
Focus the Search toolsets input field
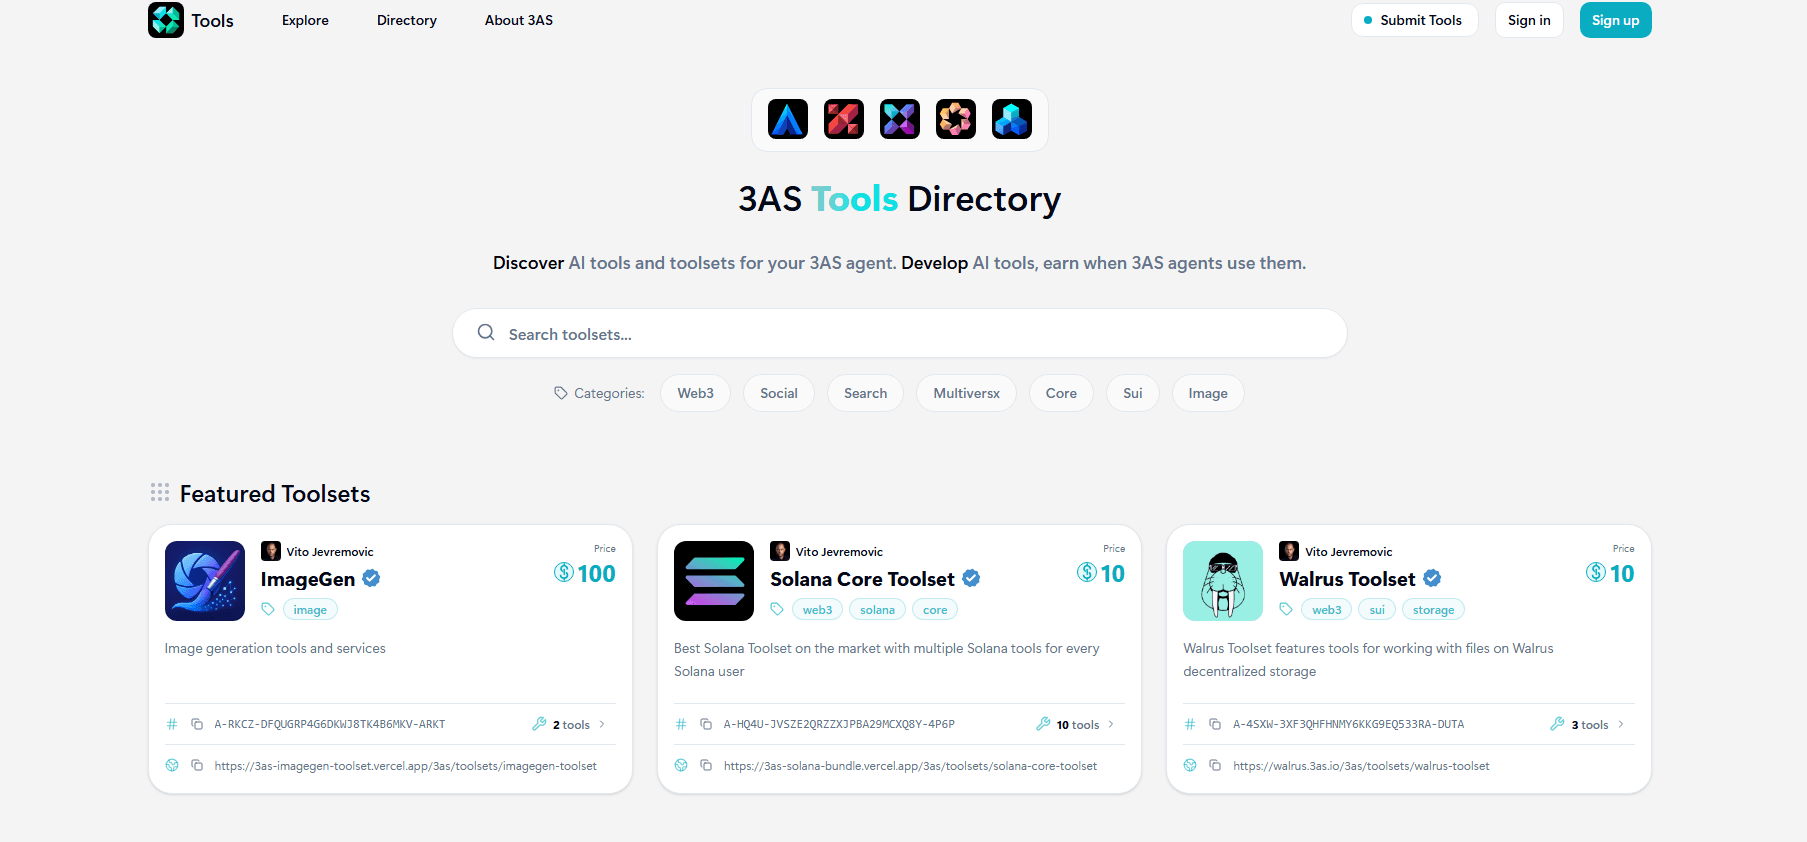pyautogui.click(x=900, y=333)
